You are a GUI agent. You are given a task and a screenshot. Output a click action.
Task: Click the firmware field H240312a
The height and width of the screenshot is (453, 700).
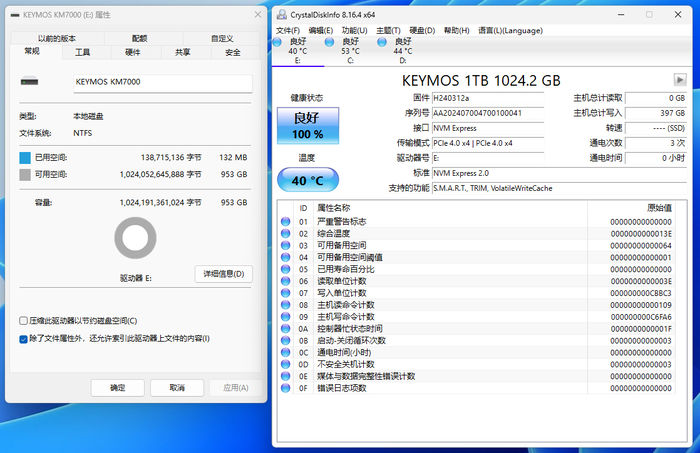click(488, 98)
